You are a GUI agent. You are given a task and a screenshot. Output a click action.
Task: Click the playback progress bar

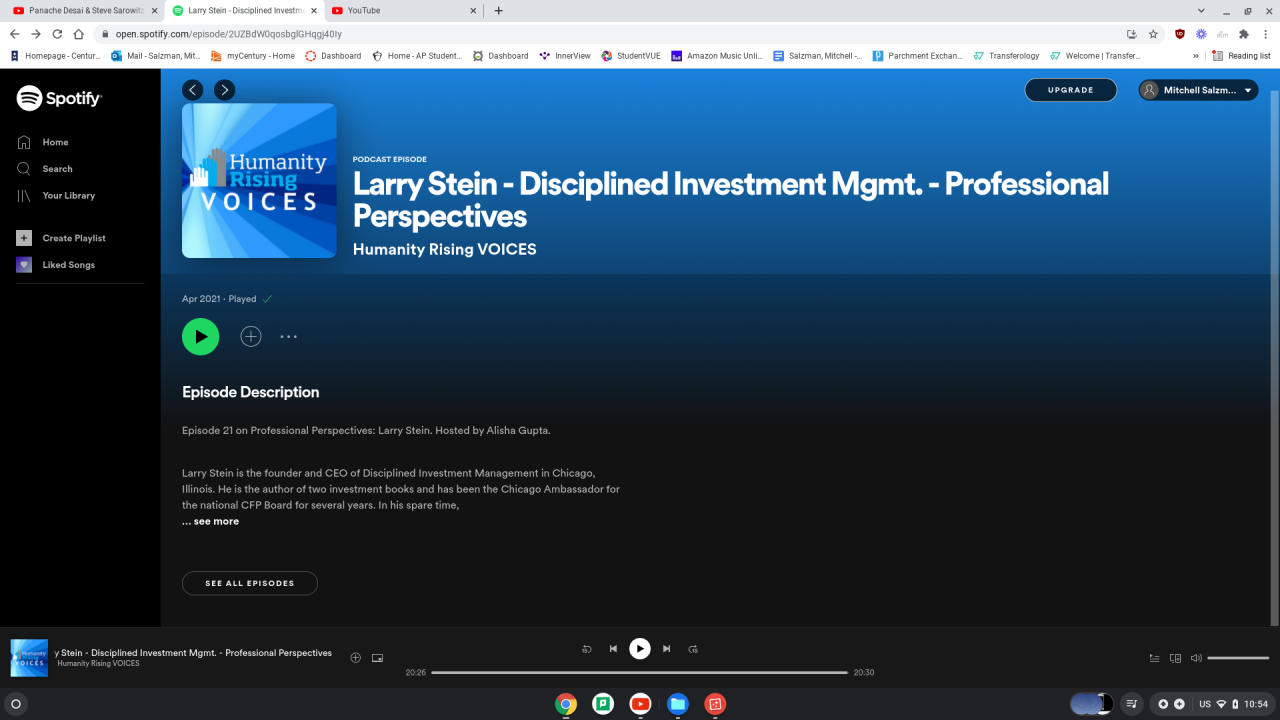click(640, 672)
